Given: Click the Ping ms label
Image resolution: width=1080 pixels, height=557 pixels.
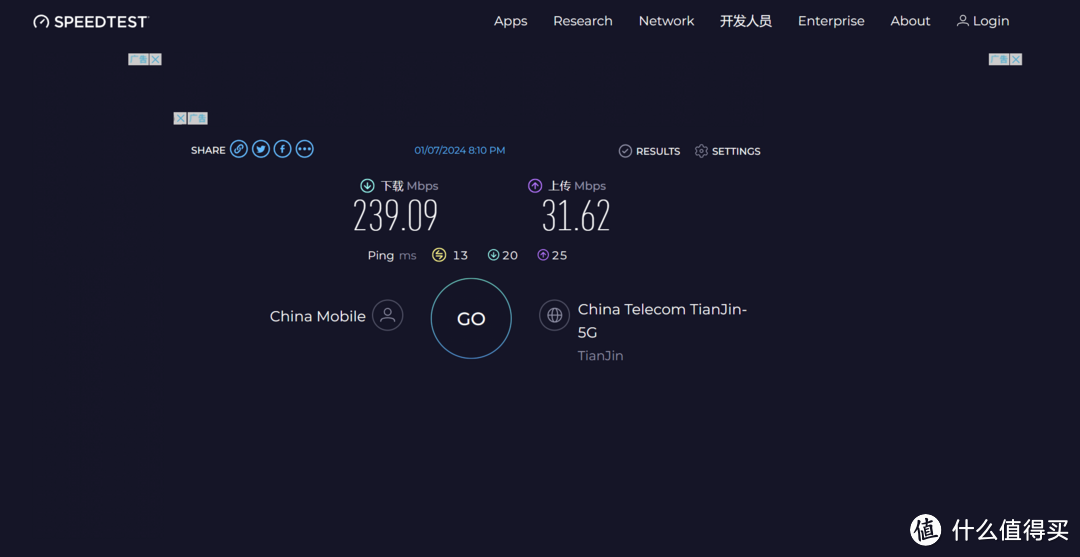Looking at the screenshot, I should (x=392, y=255).
